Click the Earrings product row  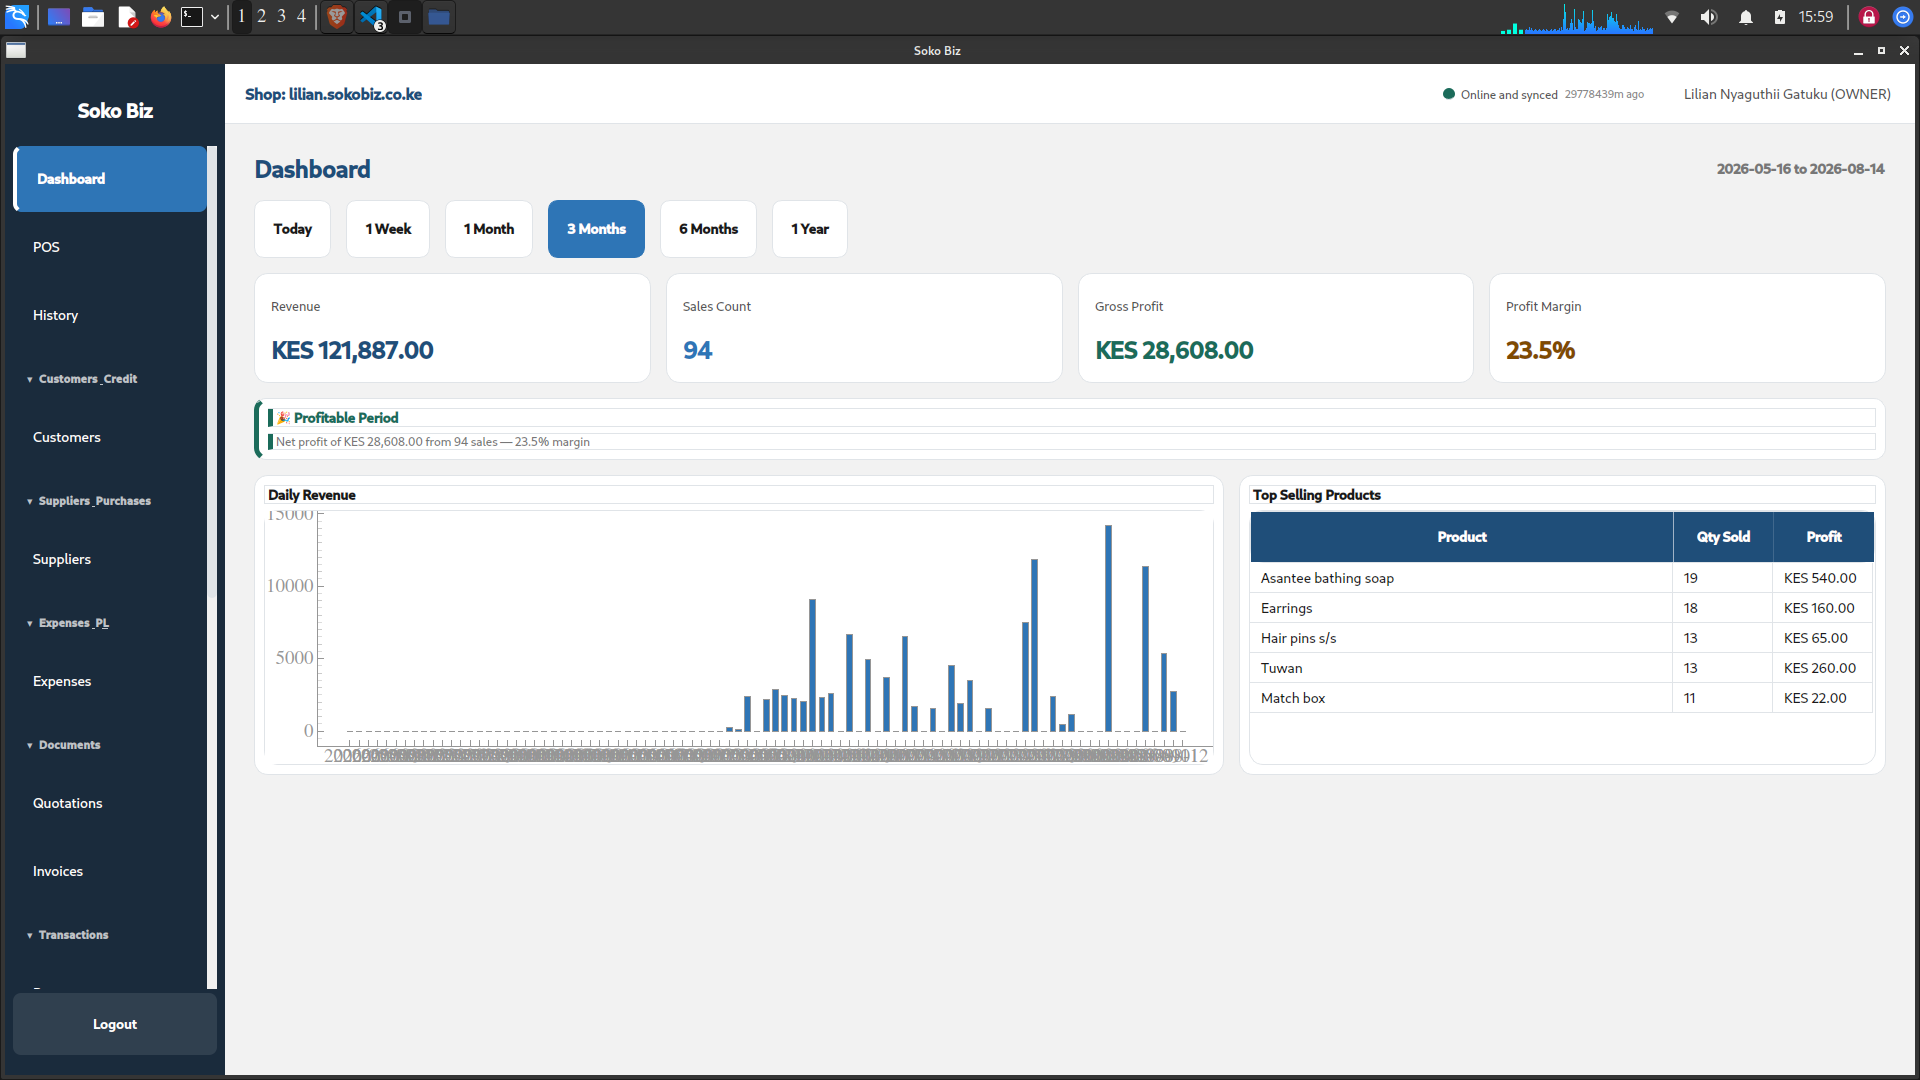point(1562,608)
